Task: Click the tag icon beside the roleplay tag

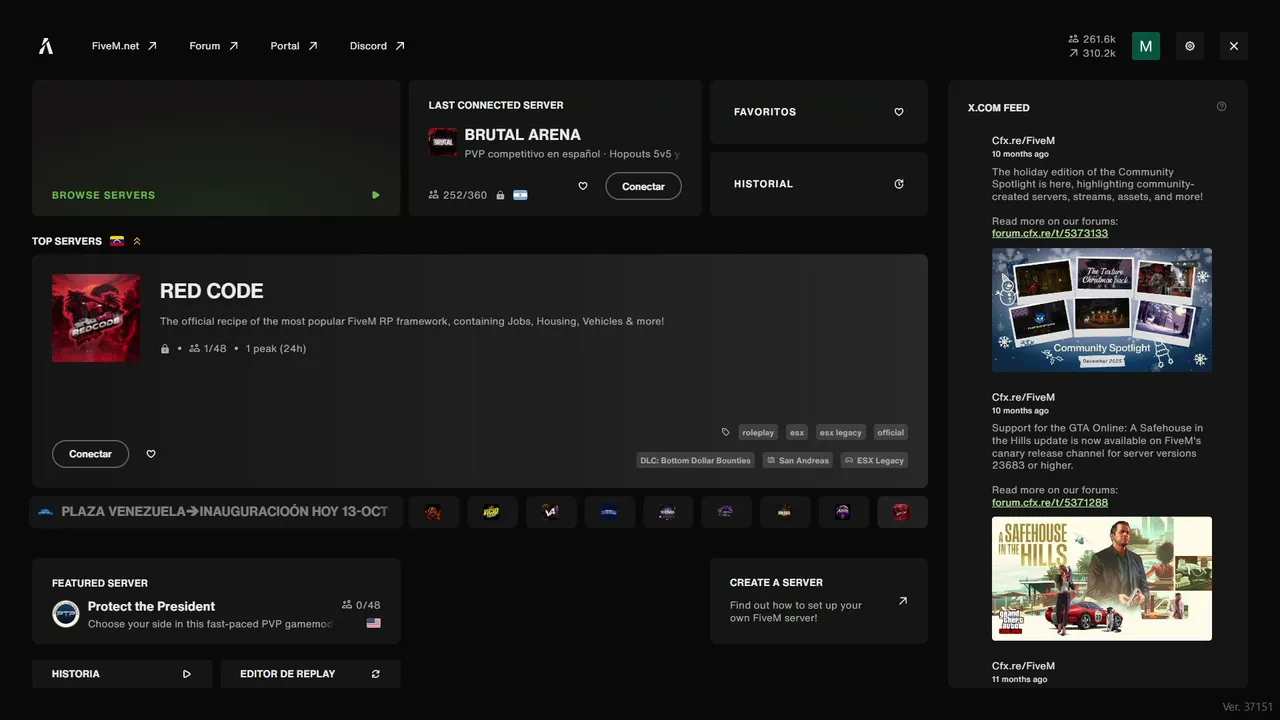Action: 726,432
